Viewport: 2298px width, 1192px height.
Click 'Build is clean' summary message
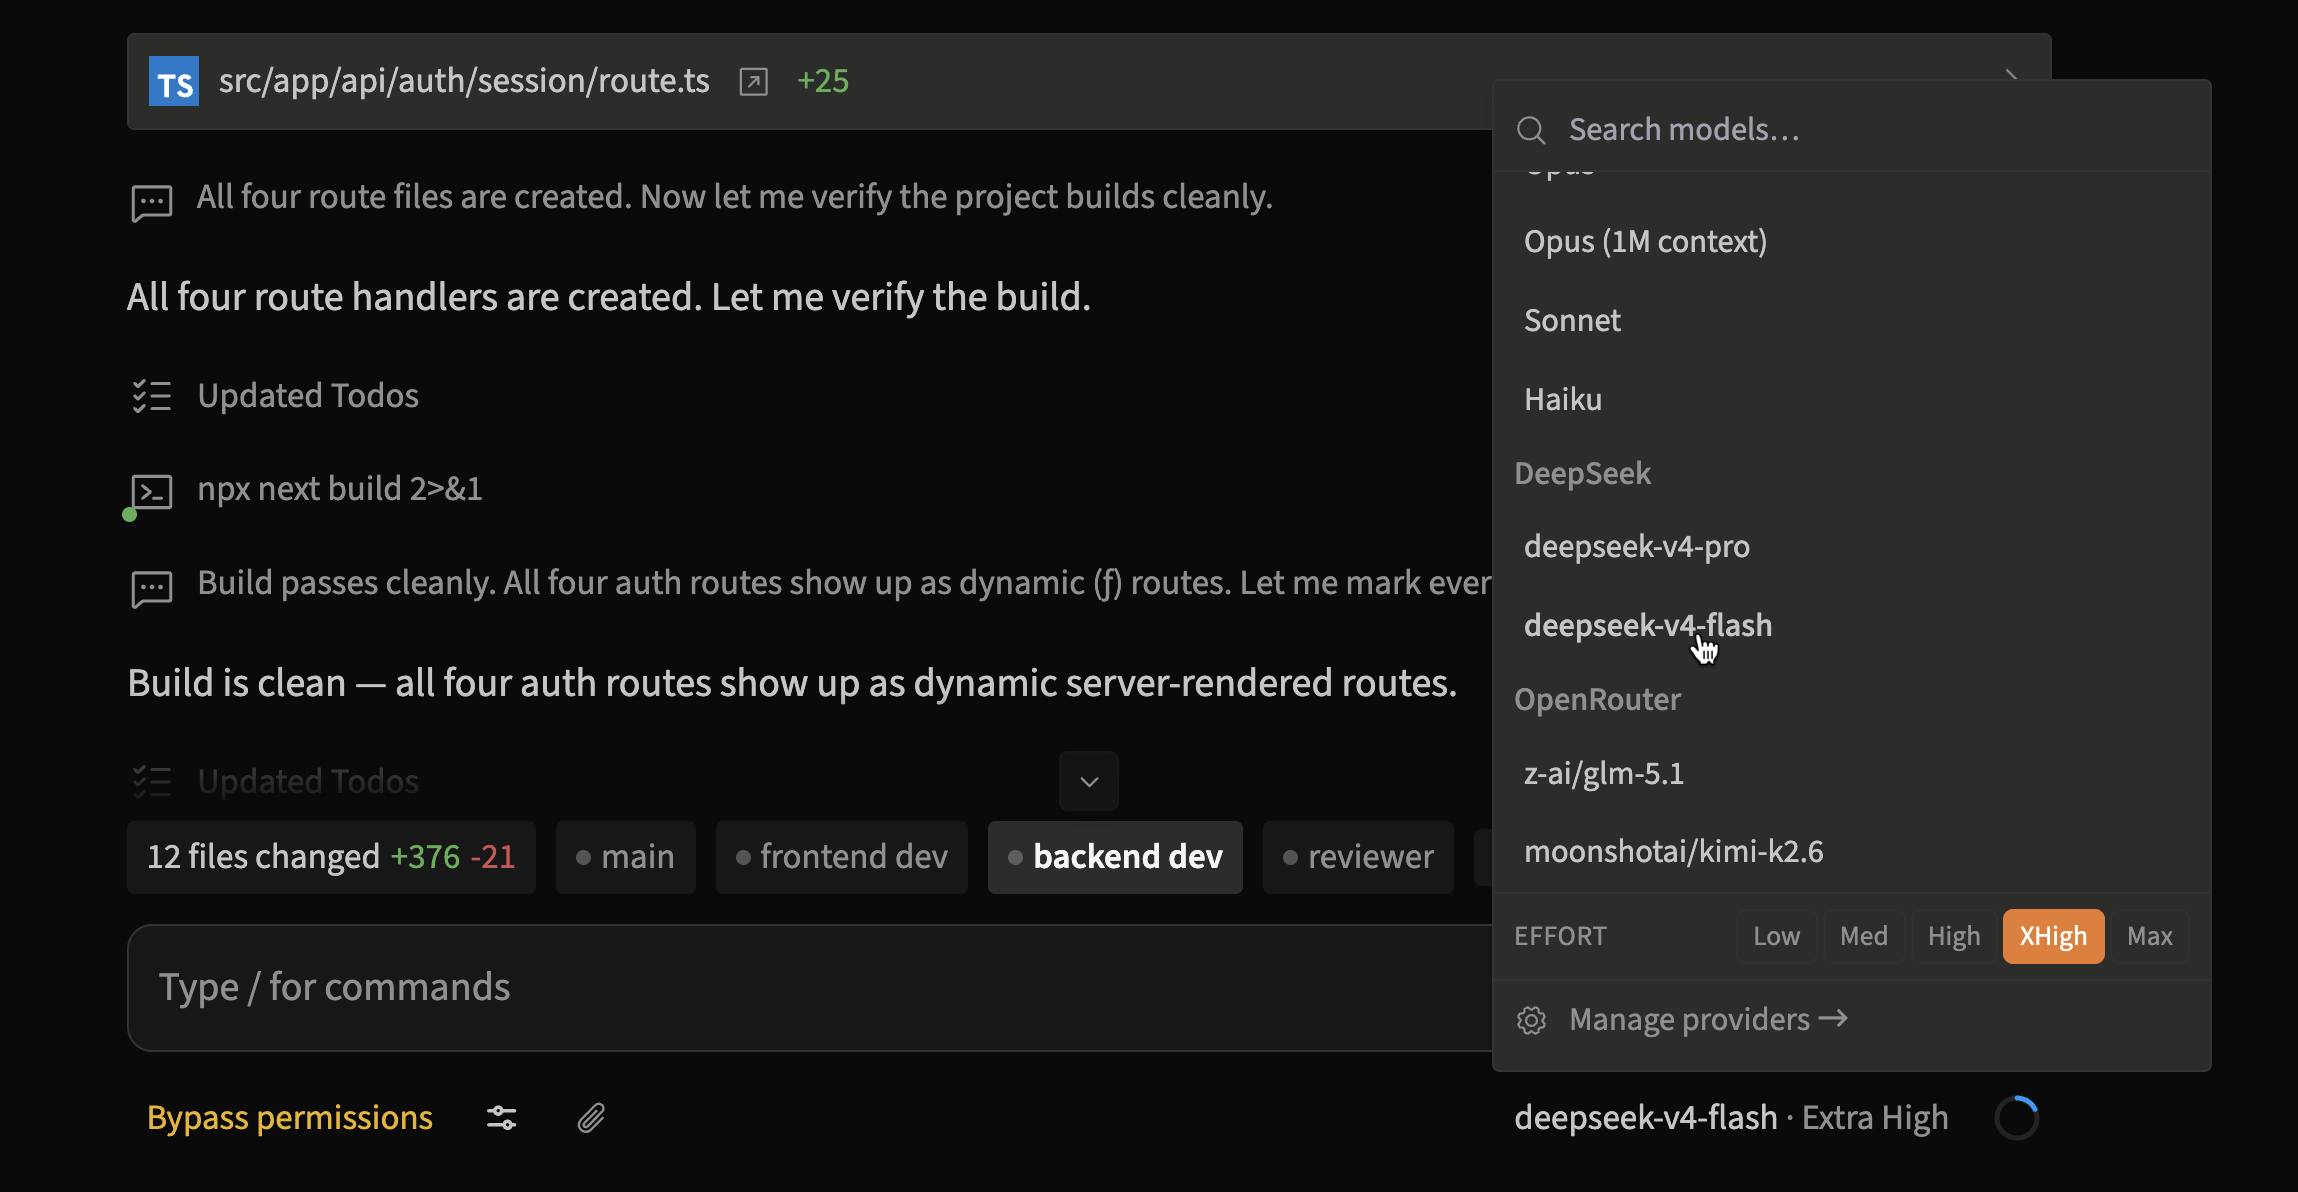pos(792,683)
